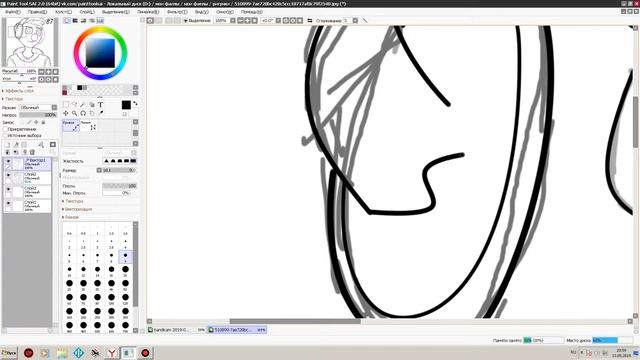Open the stabilizer value dropdown
Image resolution: width=640 pixels, height=360 pixels.
coord(355,20)
